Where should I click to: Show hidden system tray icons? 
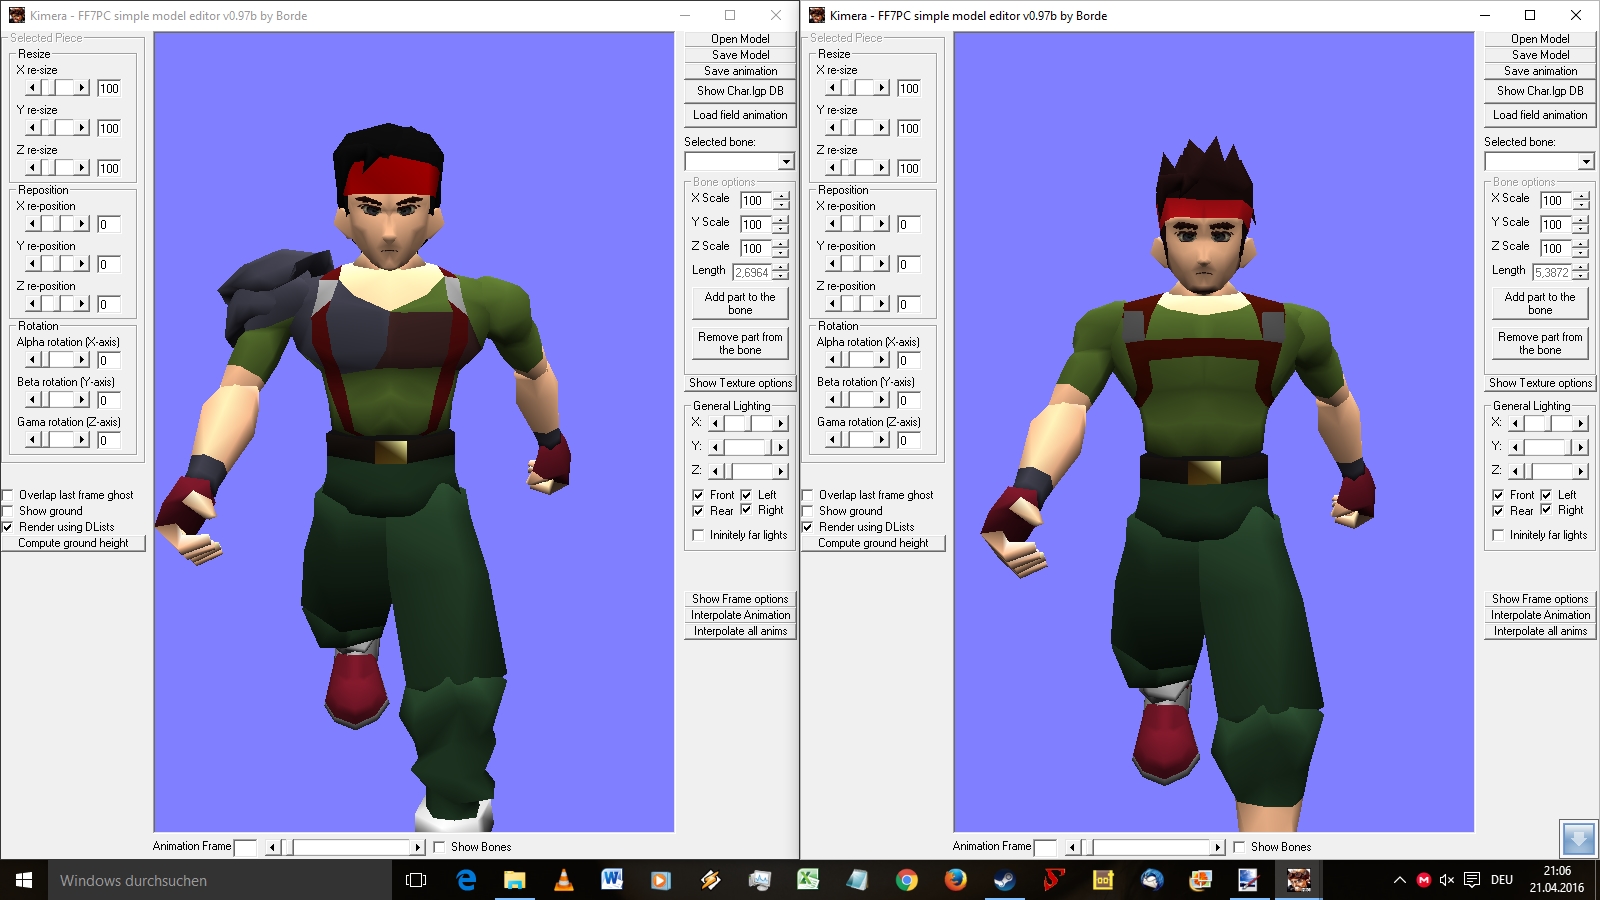1399,880
